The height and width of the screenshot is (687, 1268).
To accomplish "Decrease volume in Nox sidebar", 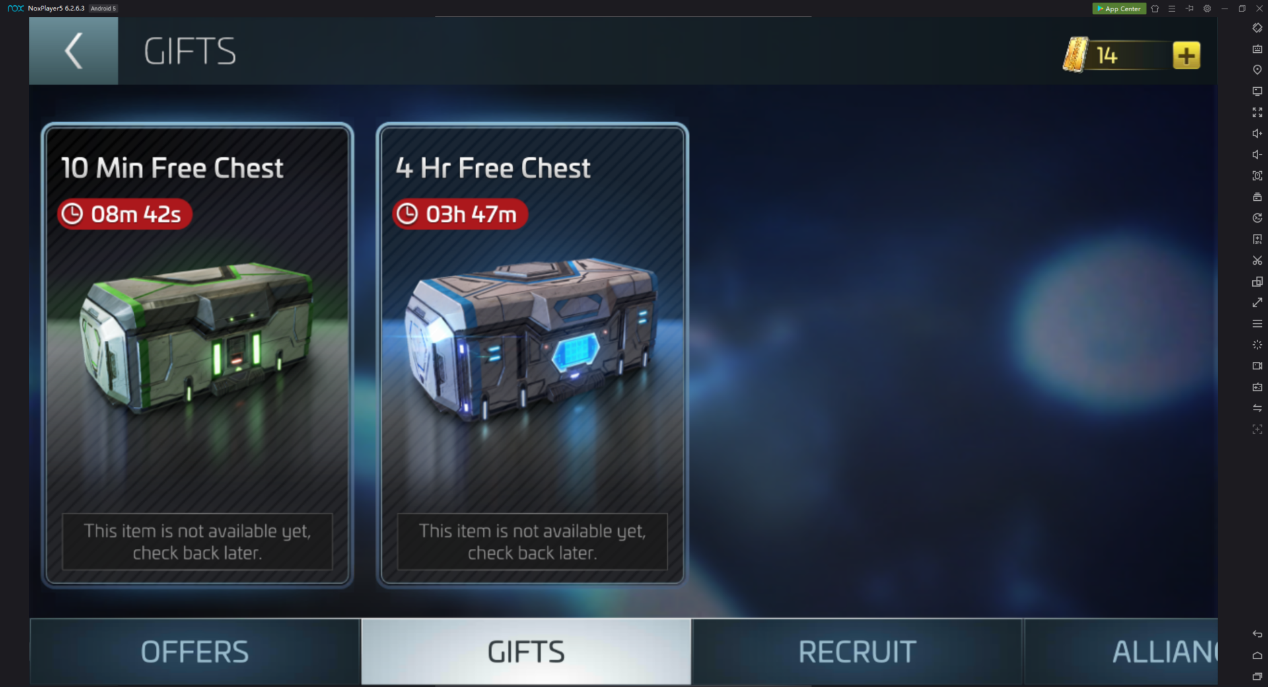I will click(x=1257, y=154).
